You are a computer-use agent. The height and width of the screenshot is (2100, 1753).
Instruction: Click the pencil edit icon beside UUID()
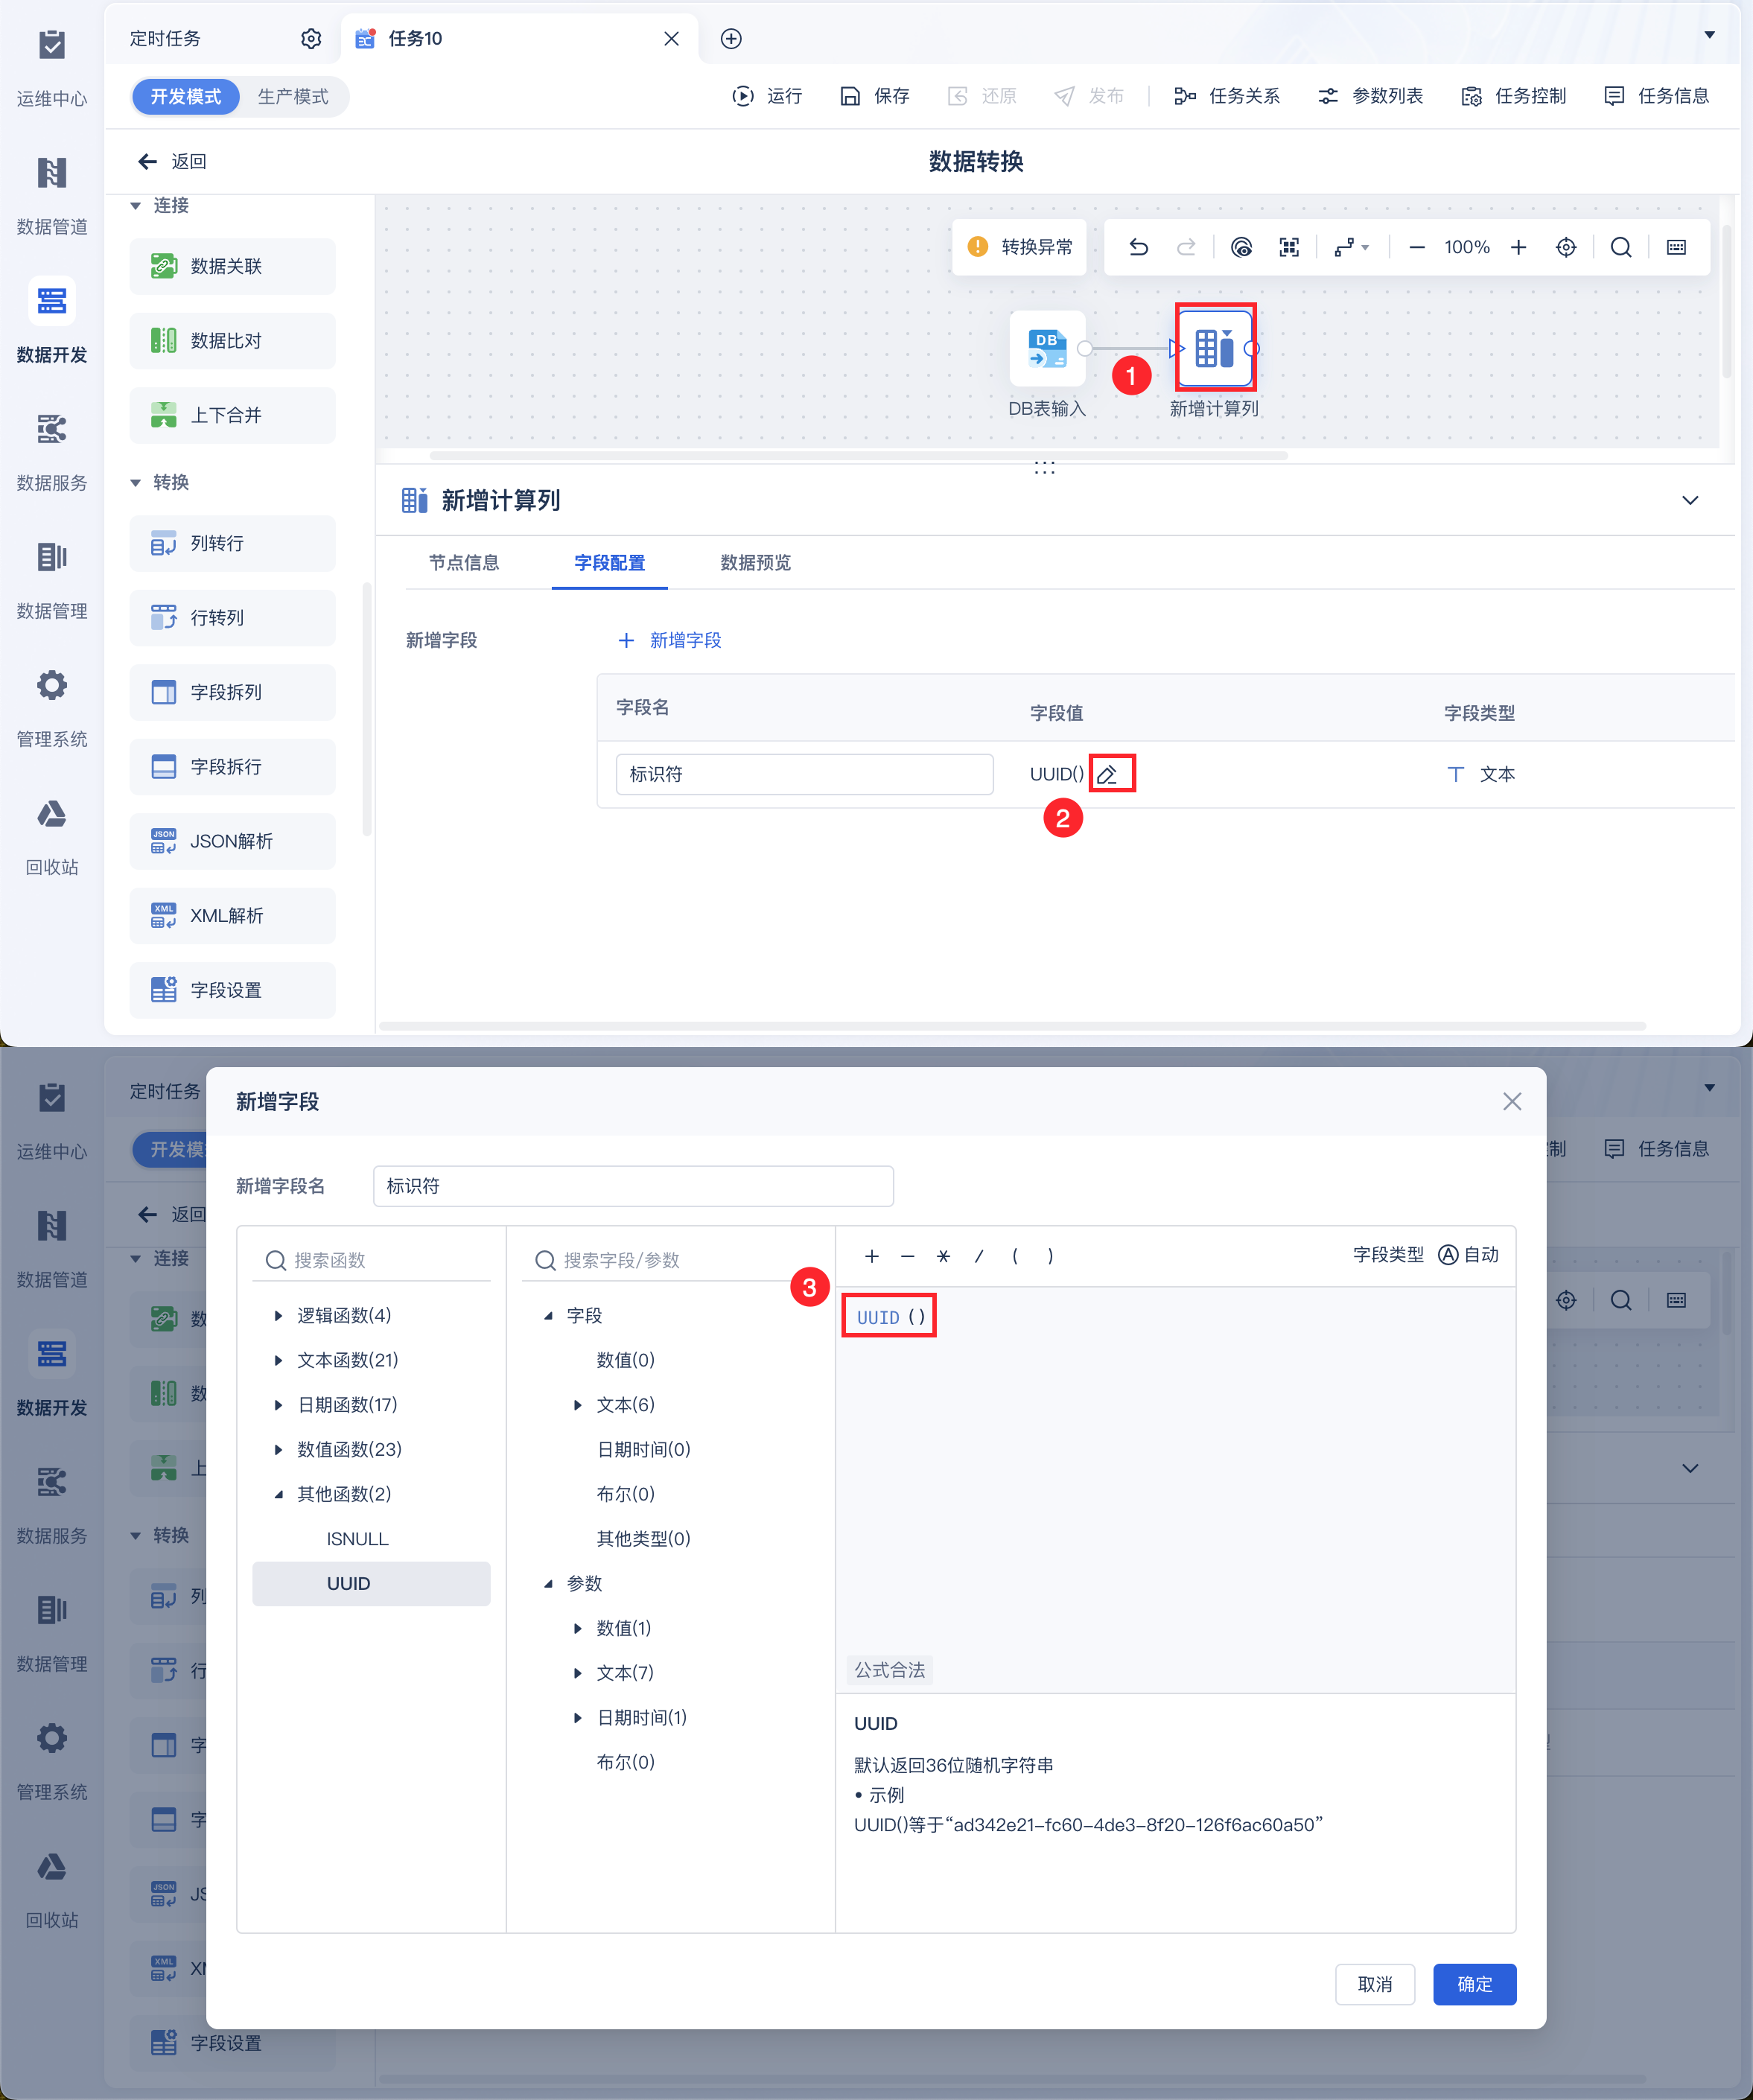tap(1108, 774)
